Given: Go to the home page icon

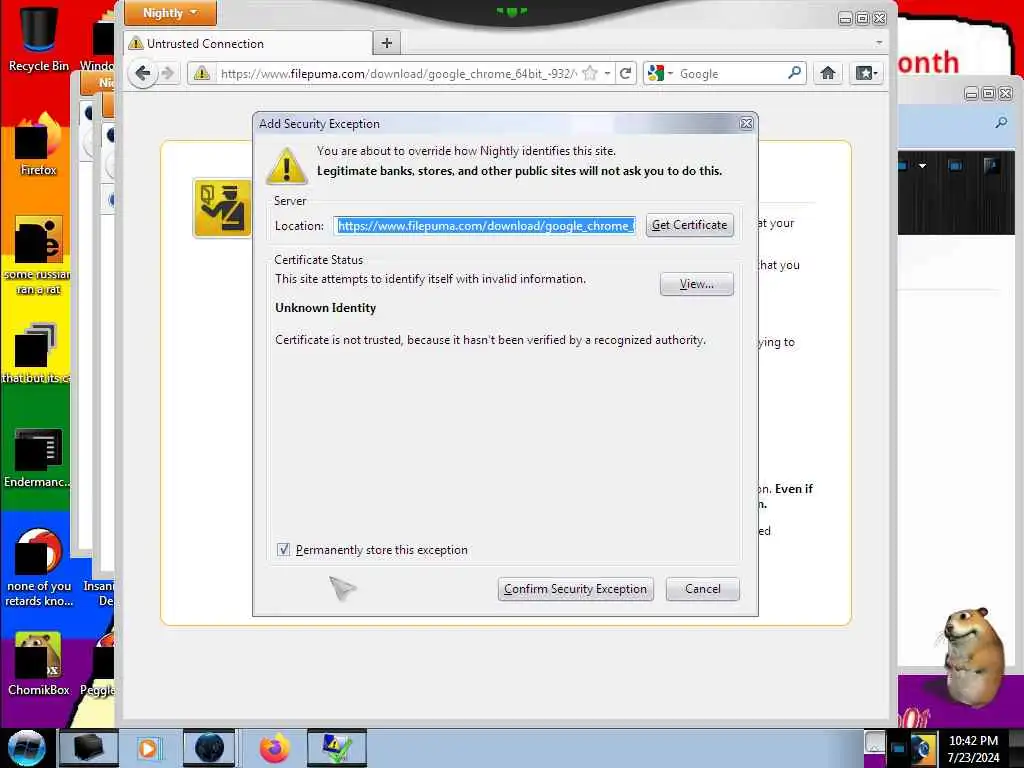Looking at the screenshot, I should point(827,73).
